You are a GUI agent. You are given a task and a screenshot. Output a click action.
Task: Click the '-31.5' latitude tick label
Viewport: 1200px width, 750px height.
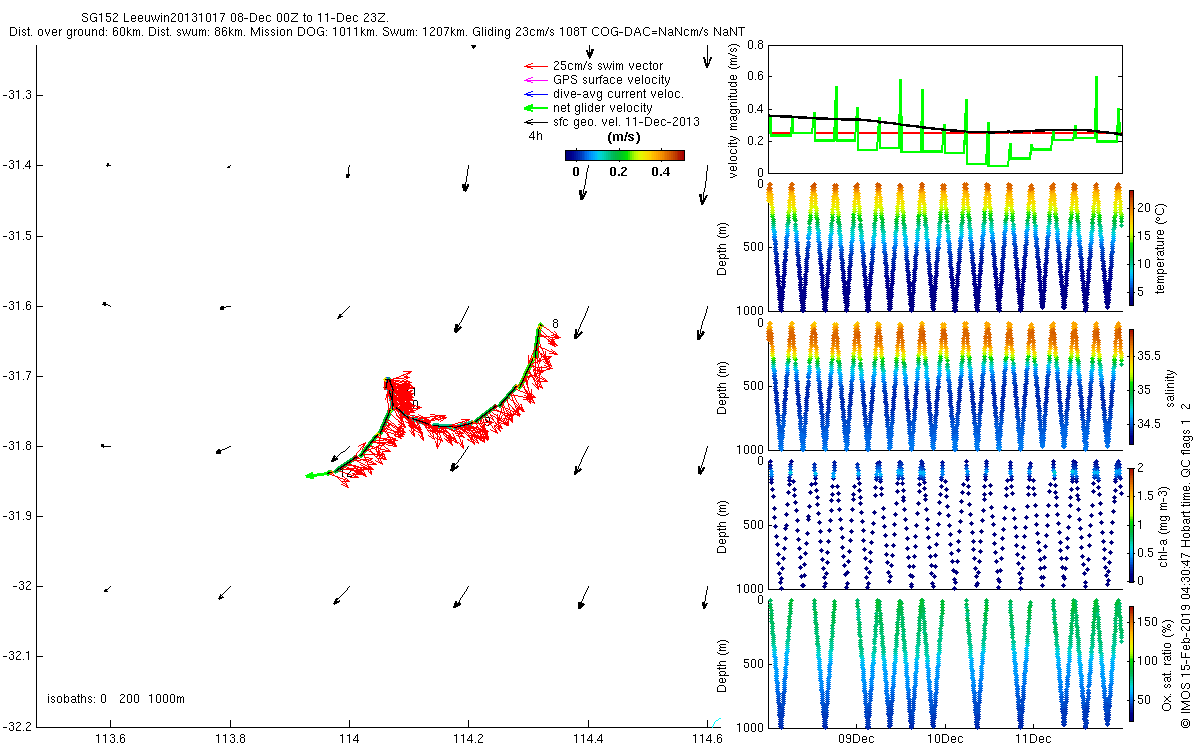click(17, 235)
